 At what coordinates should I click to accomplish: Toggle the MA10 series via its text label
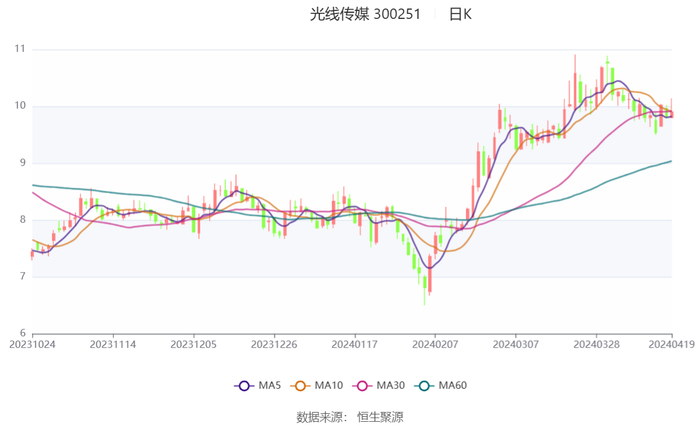click(328, 386)
